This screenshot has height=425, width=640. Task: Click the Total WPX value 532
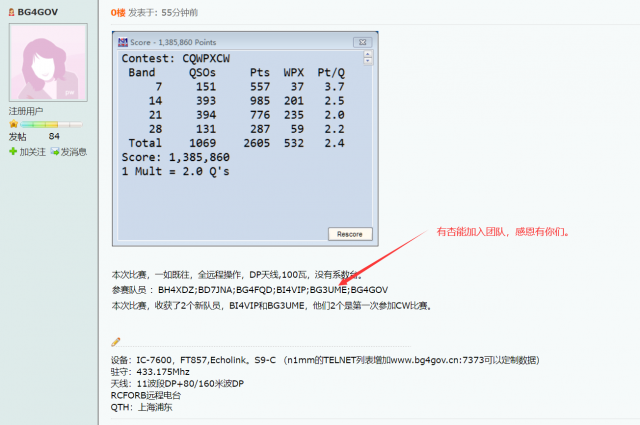coord(294,143)
